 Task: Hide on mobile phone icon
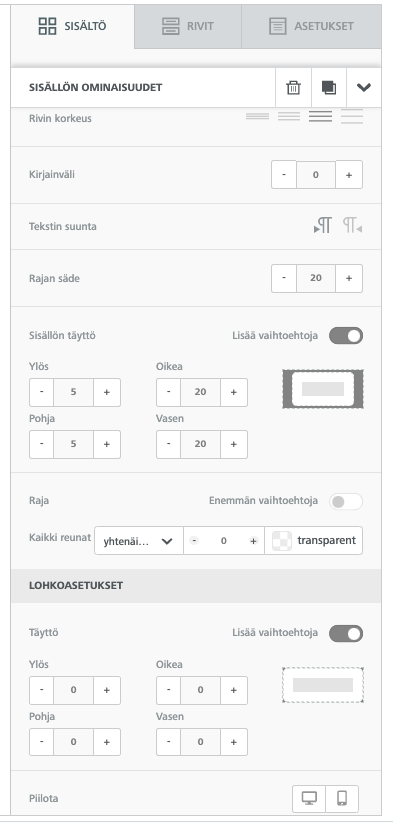pyautogui.click(x=342, y=798)
